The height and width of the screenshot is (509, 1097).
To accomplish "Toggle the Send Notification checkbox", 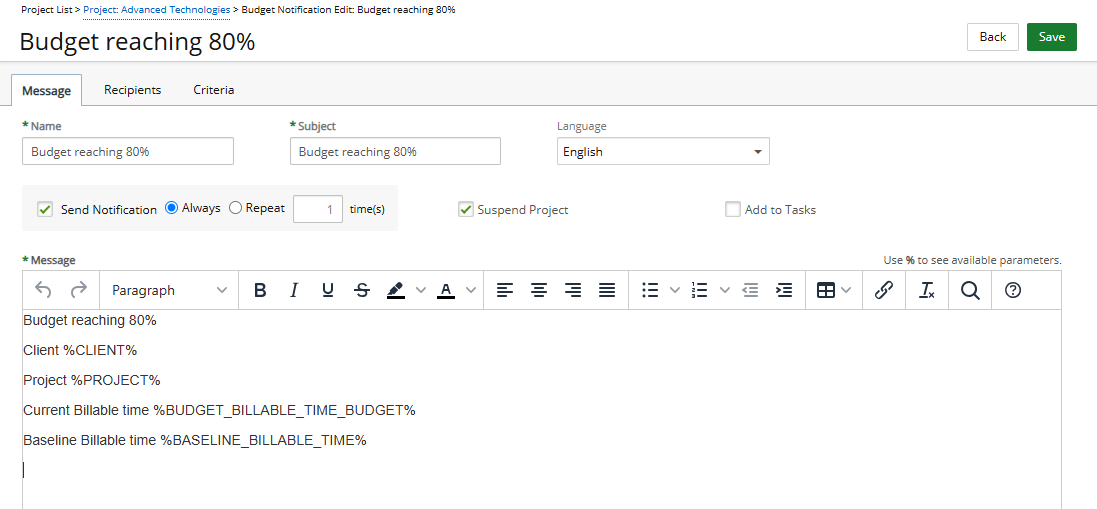I will (x=45, y=209).
